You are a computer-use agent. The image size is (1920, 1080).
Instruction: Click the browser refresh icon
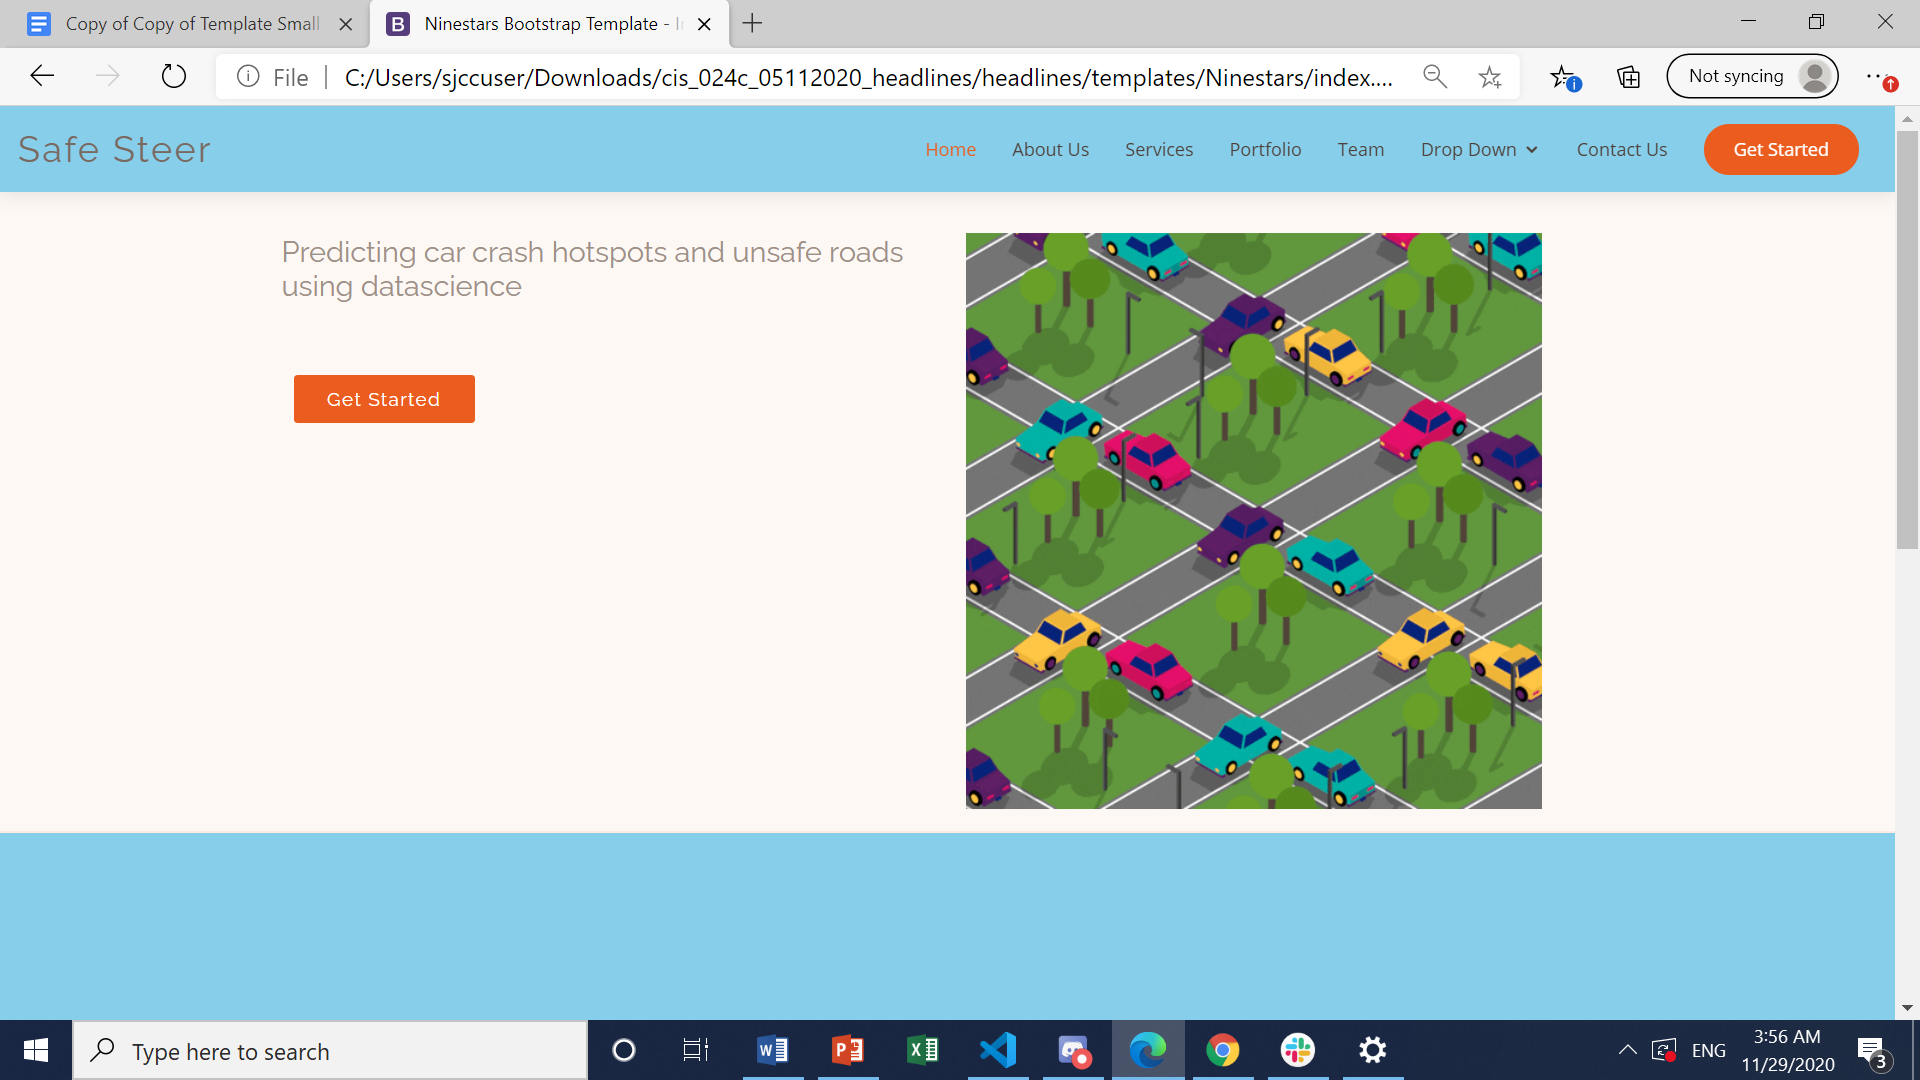coord(174,77)
